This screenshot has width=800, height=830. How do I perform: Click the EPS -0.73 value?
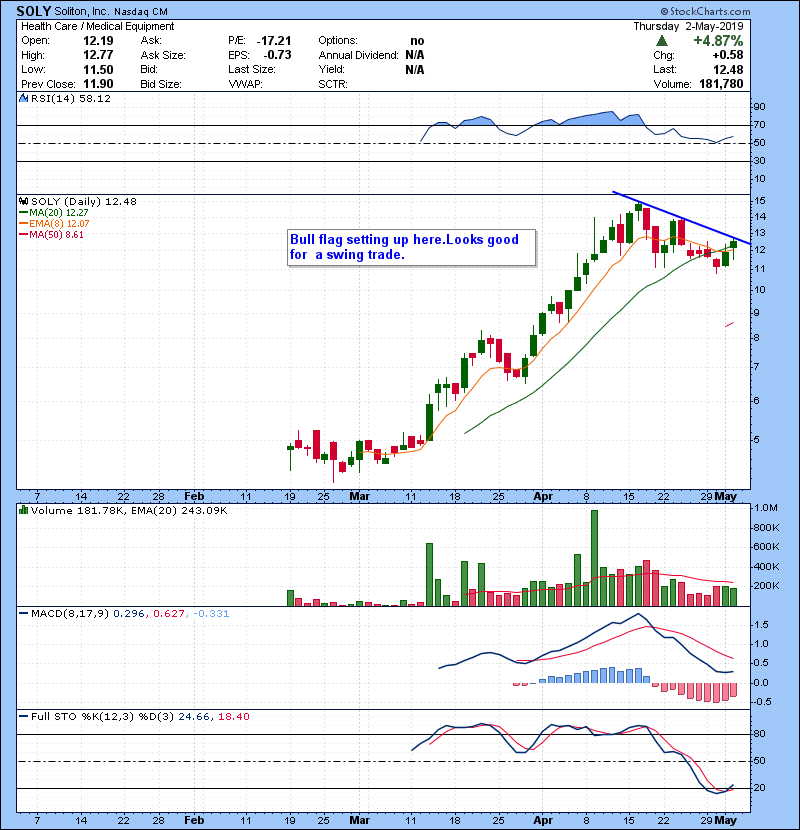pos(277,55)
